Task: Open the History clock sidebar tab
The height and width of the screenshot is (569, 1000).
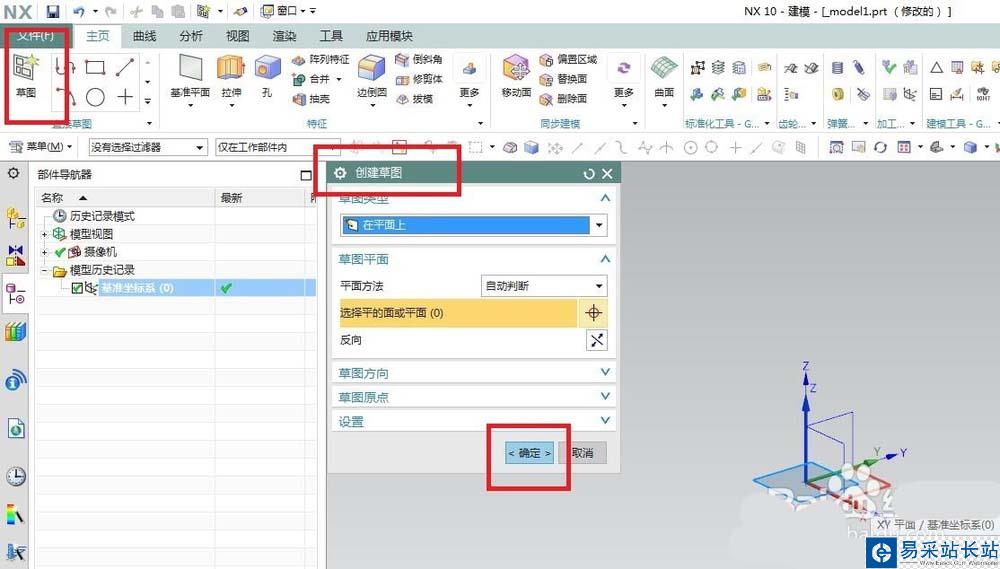Action: tap(16, 476)
